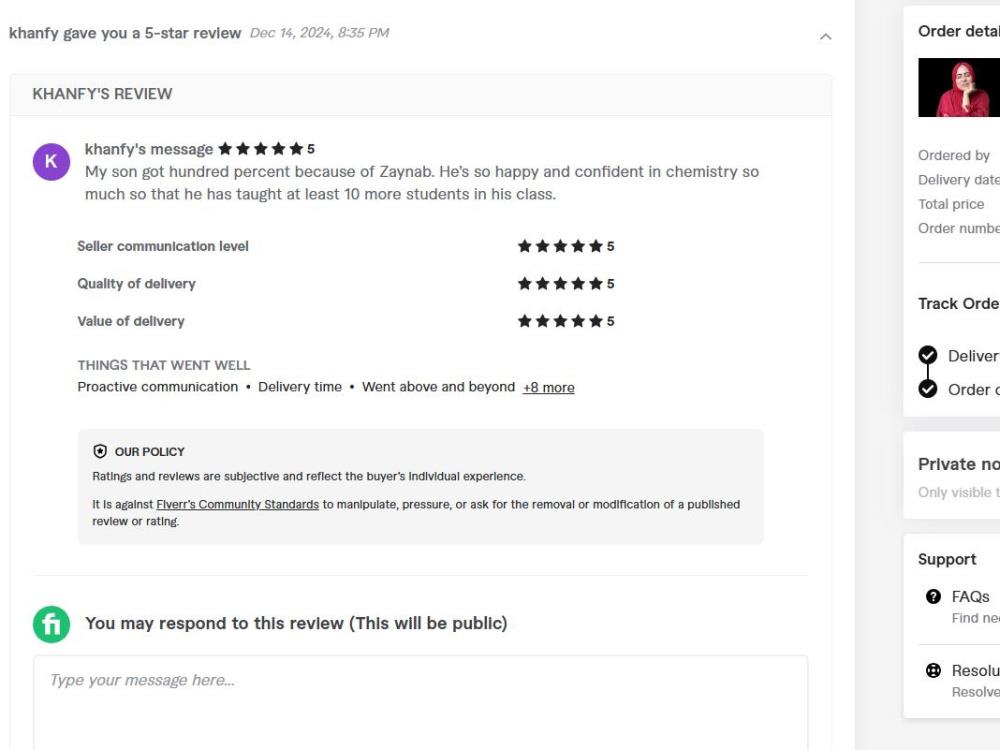Expand the +8 more things list
Screen dimensions: 1000x750
point(548,388)
